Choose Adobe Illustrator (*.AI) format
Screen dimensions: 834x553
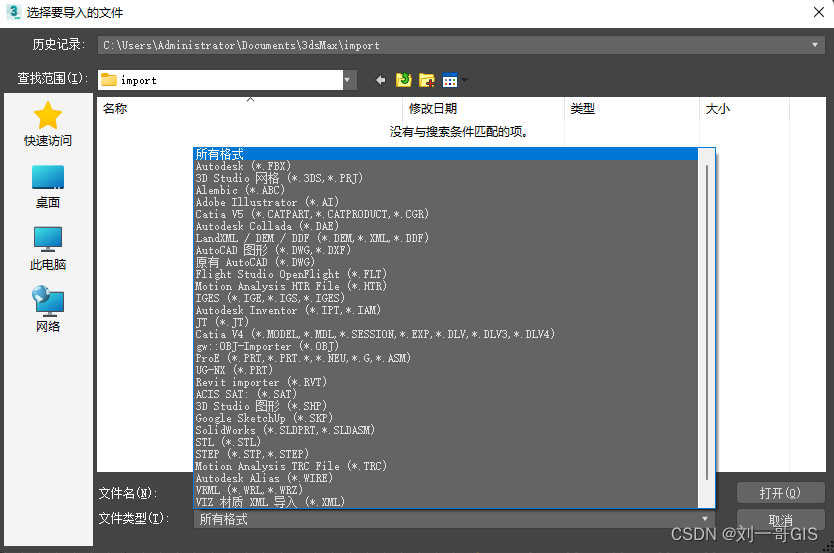446,202
